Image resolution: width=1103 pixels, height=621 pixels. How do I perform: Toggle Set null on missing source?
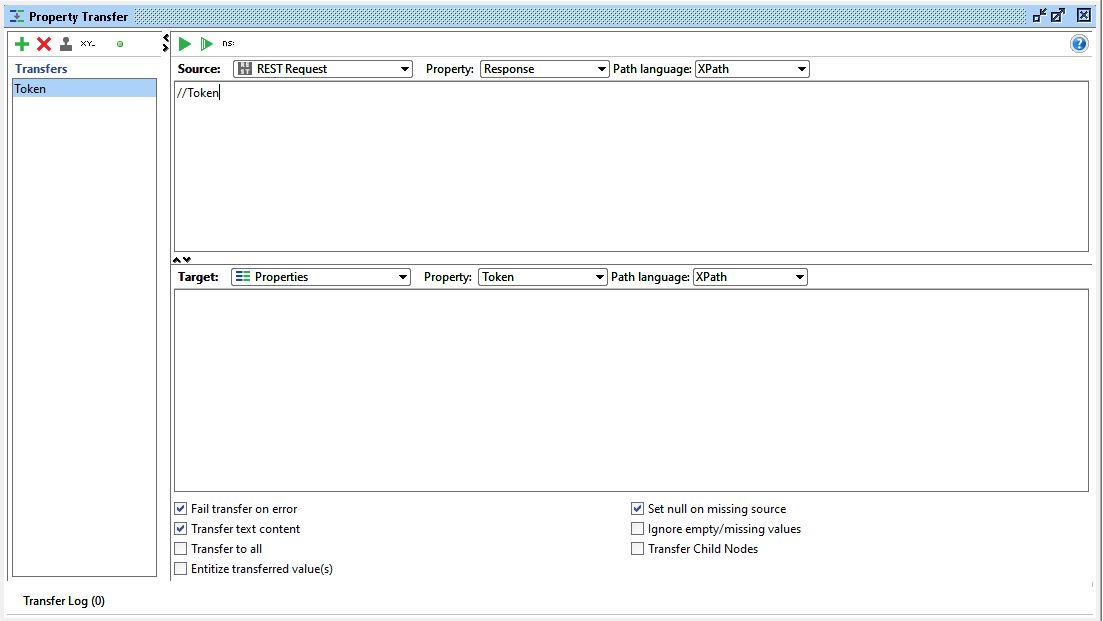coord(637,508)
